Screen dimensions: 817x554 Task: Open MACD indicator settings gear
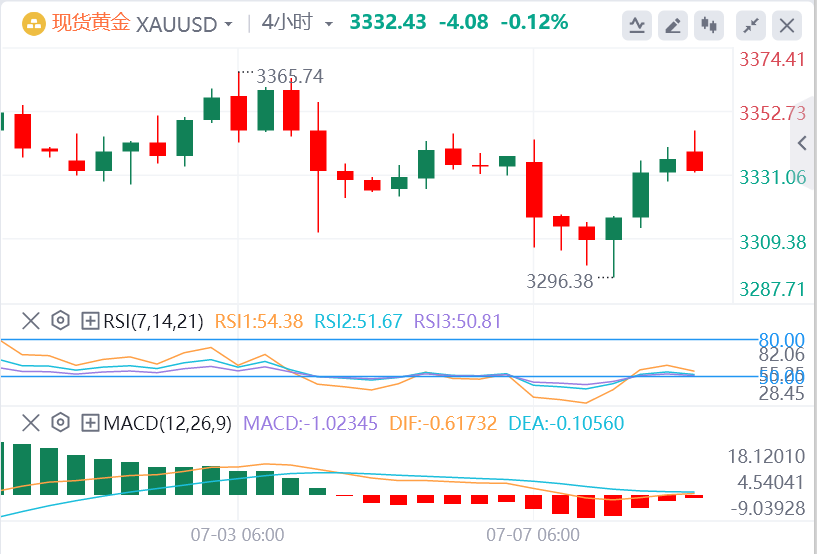pos(60,423)
